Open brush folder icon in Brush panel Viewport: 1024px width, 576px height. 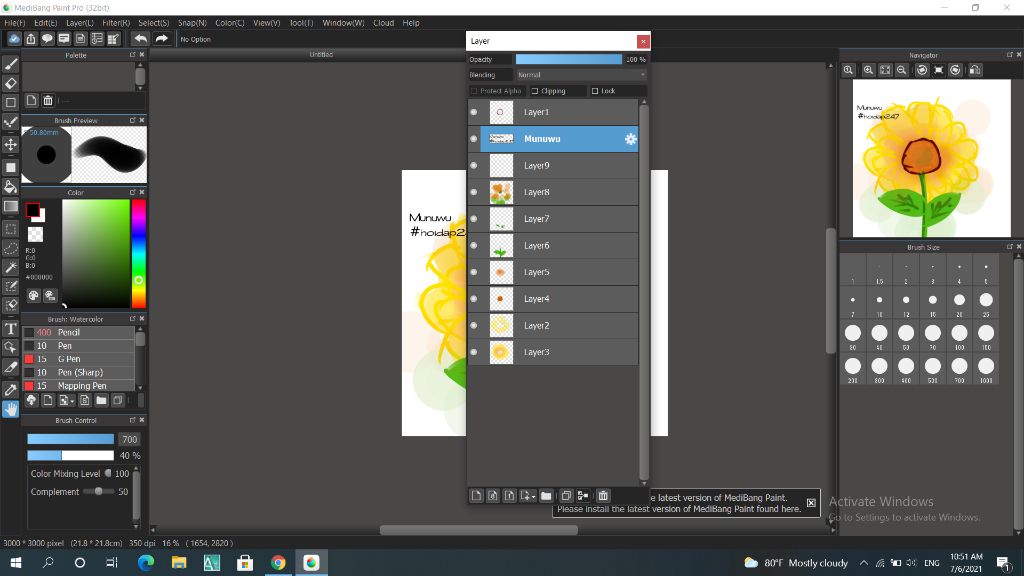101,400
